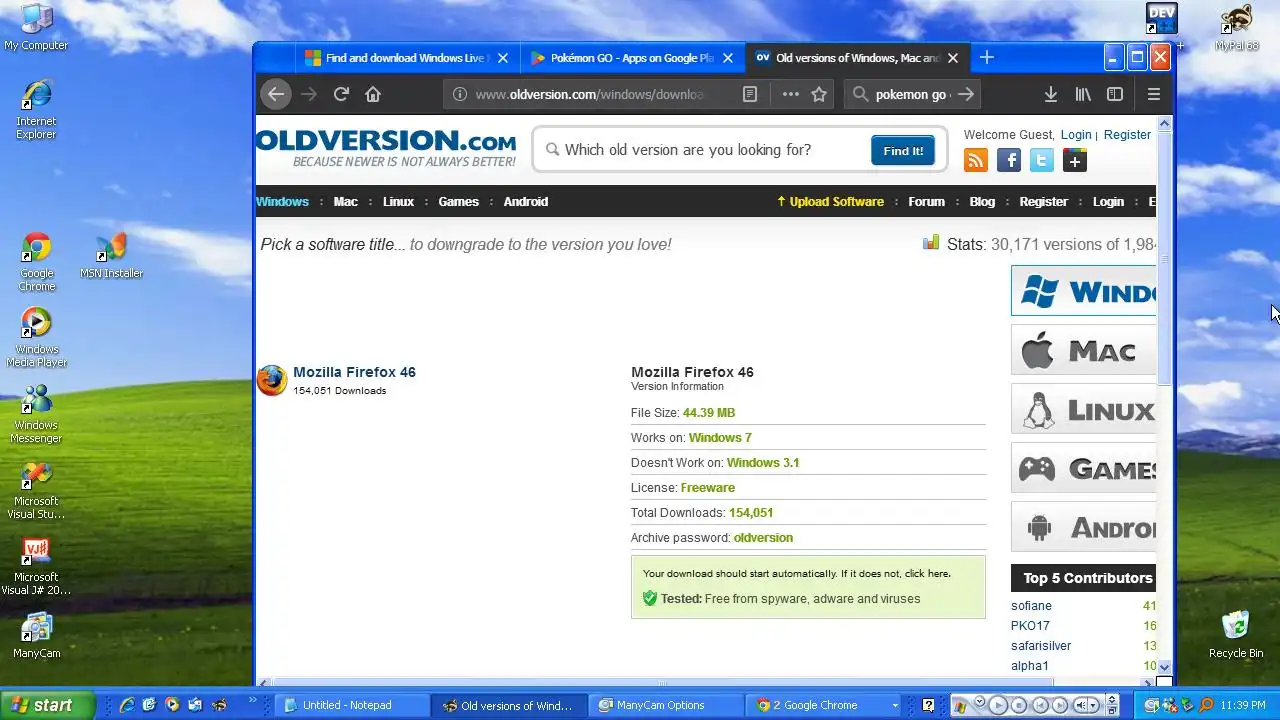Switch to ManyCam Options taskbar button
The image size is (1280, 720).
666,705
